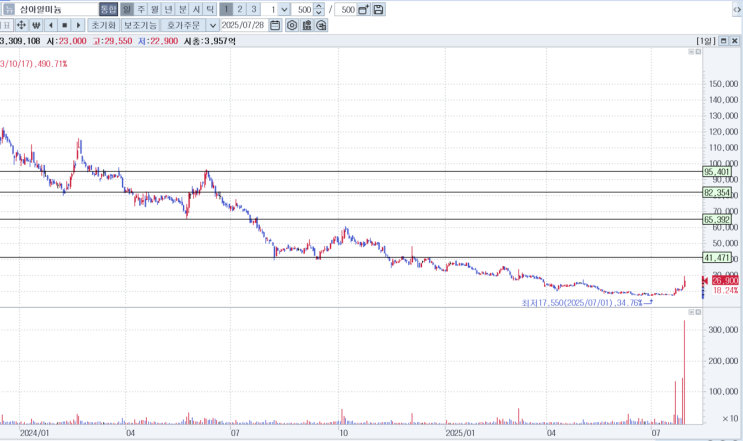The image size is (743, 441).
Task: Select the horizontal line labeled 65,392
Action: (x=351, y=219)
